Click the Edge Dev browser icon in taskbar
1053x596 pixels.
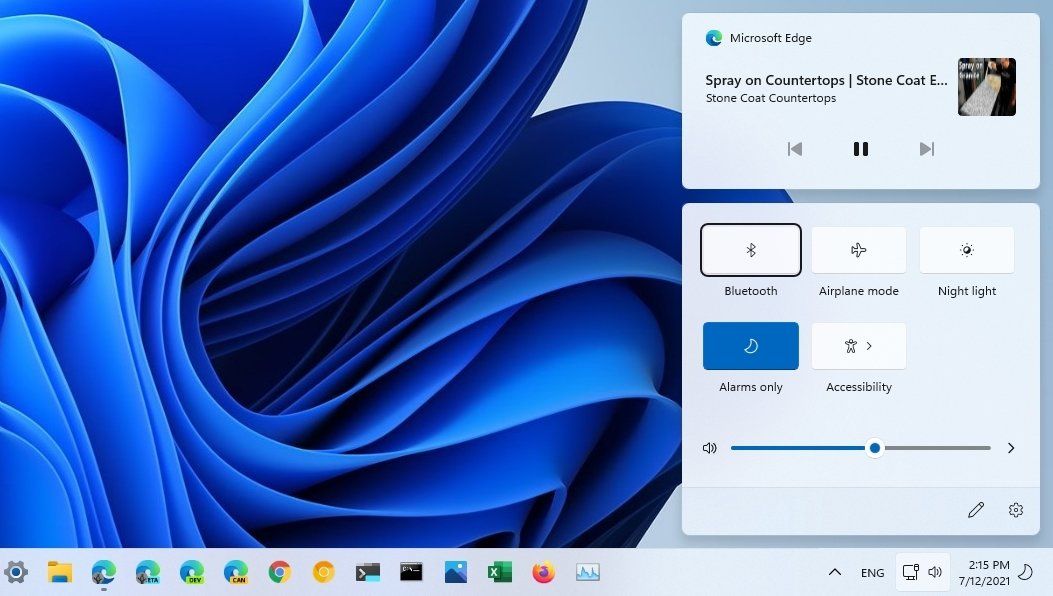point(191,572)
